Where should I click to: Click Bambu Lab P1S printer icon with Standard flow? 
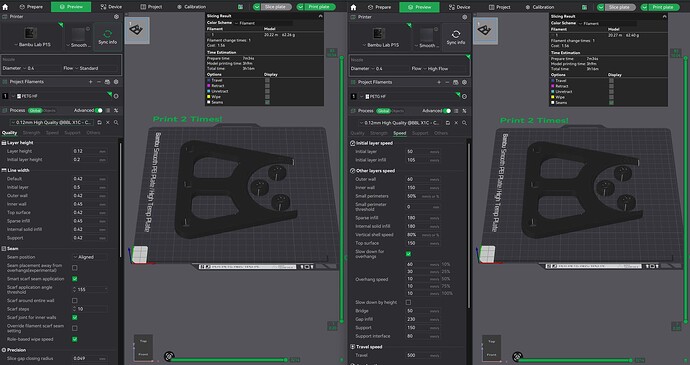click(x=30, y=34)
